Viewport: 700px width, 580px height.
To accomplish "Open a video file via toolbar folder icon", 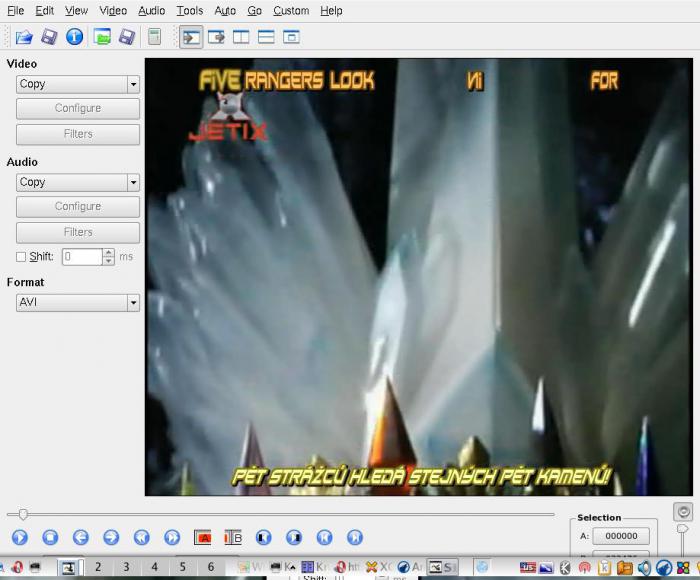I will [24, 37].
